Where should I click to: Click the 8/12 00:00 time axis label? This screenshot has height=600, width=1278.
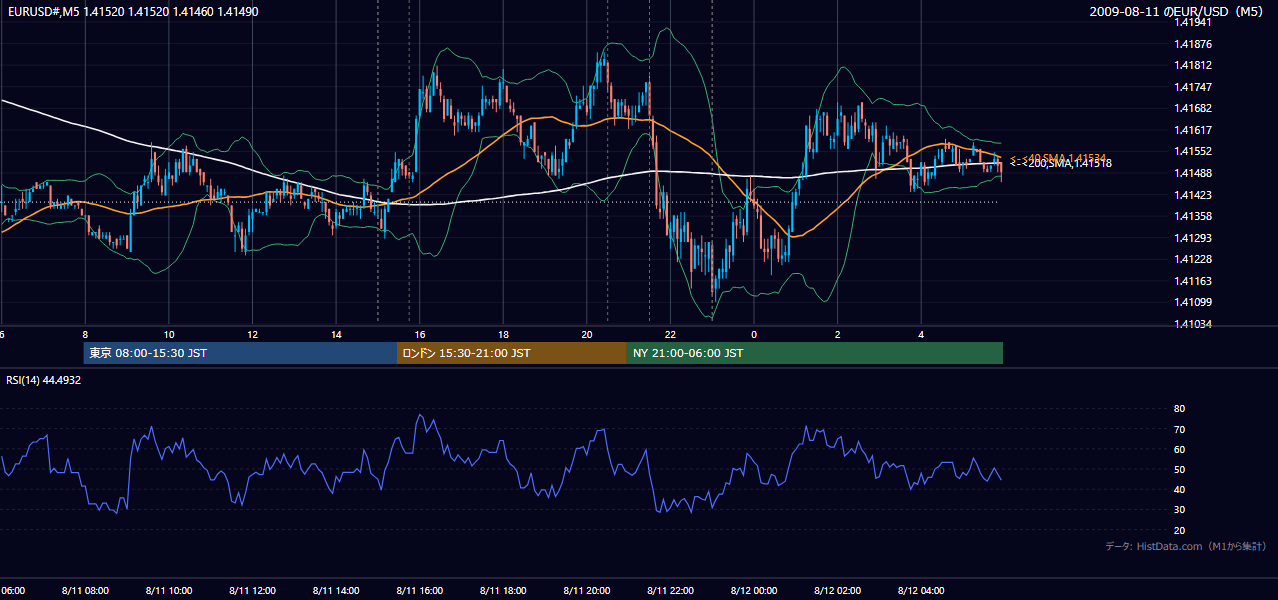(753, 591)
